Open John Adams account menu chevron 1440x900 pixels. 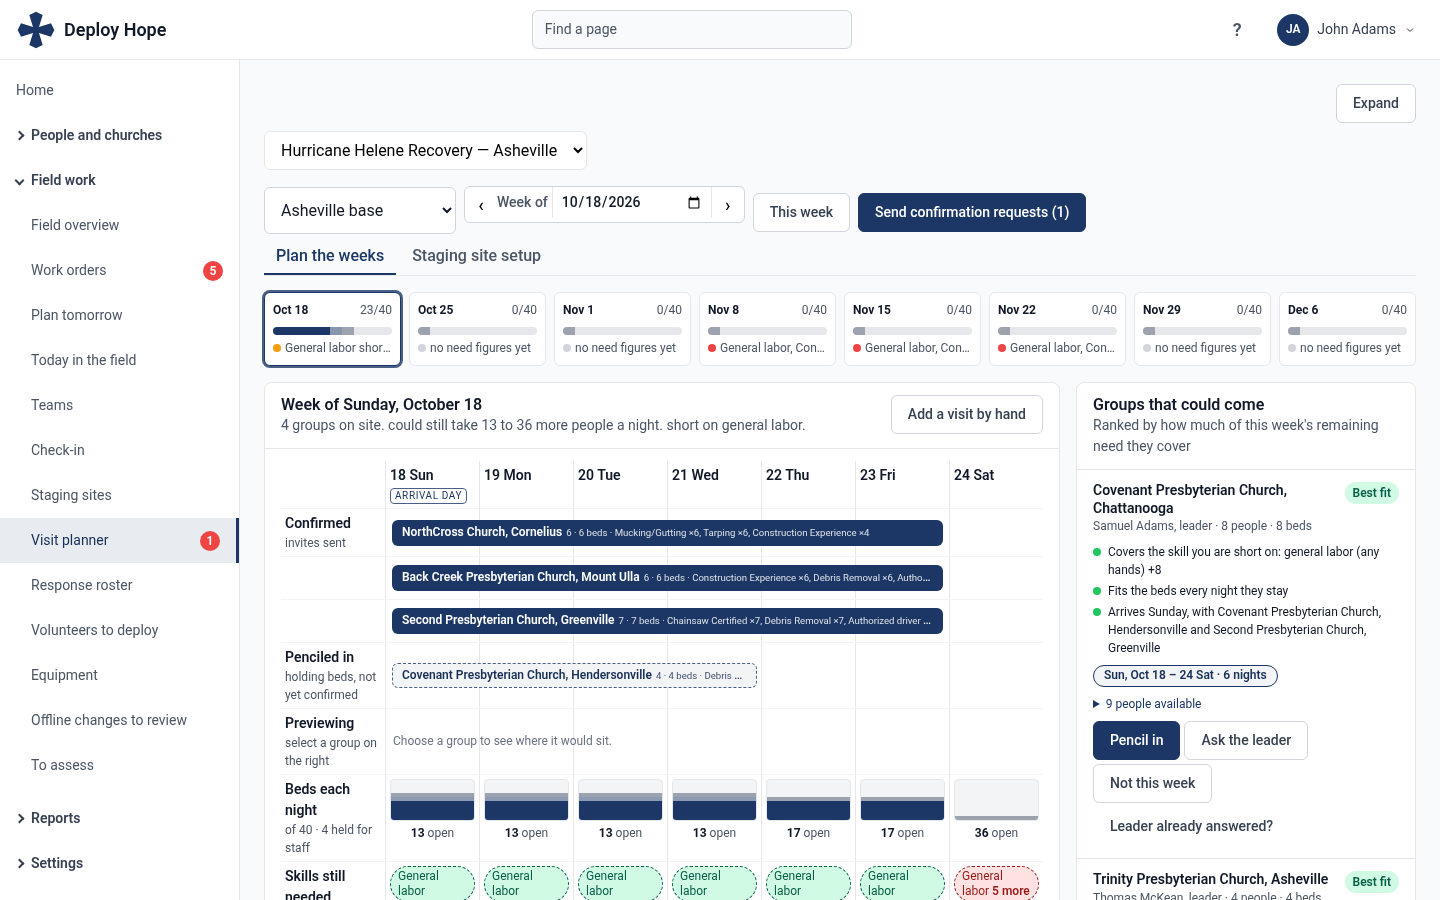[1410, 30]
